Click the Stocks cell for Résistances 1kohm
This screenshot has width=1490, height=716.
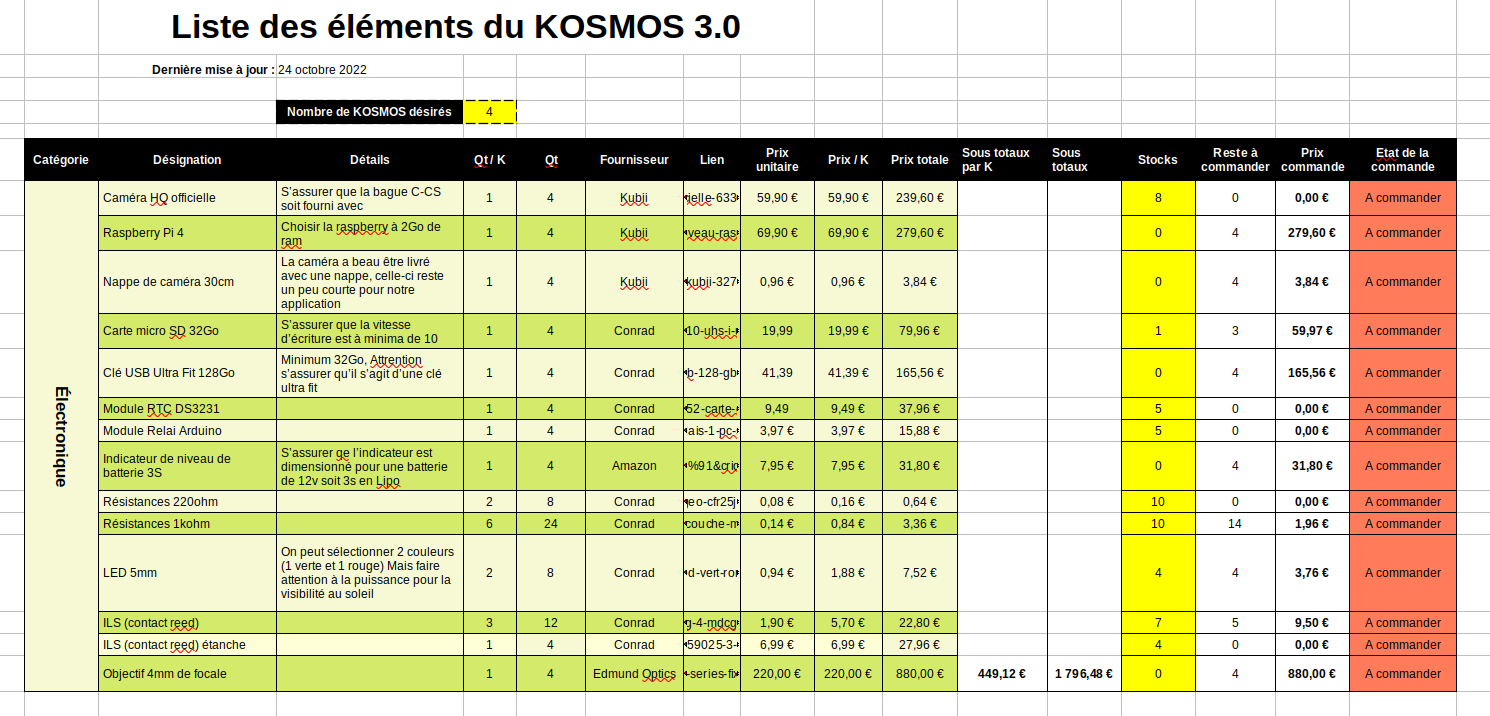tap(1158, 524)
